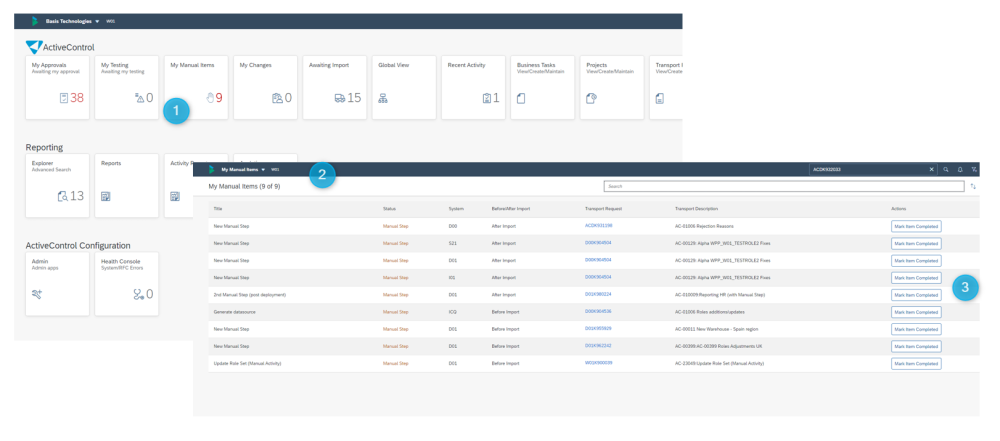Open the Explorer Advanced Search icon

click(62, 196)
